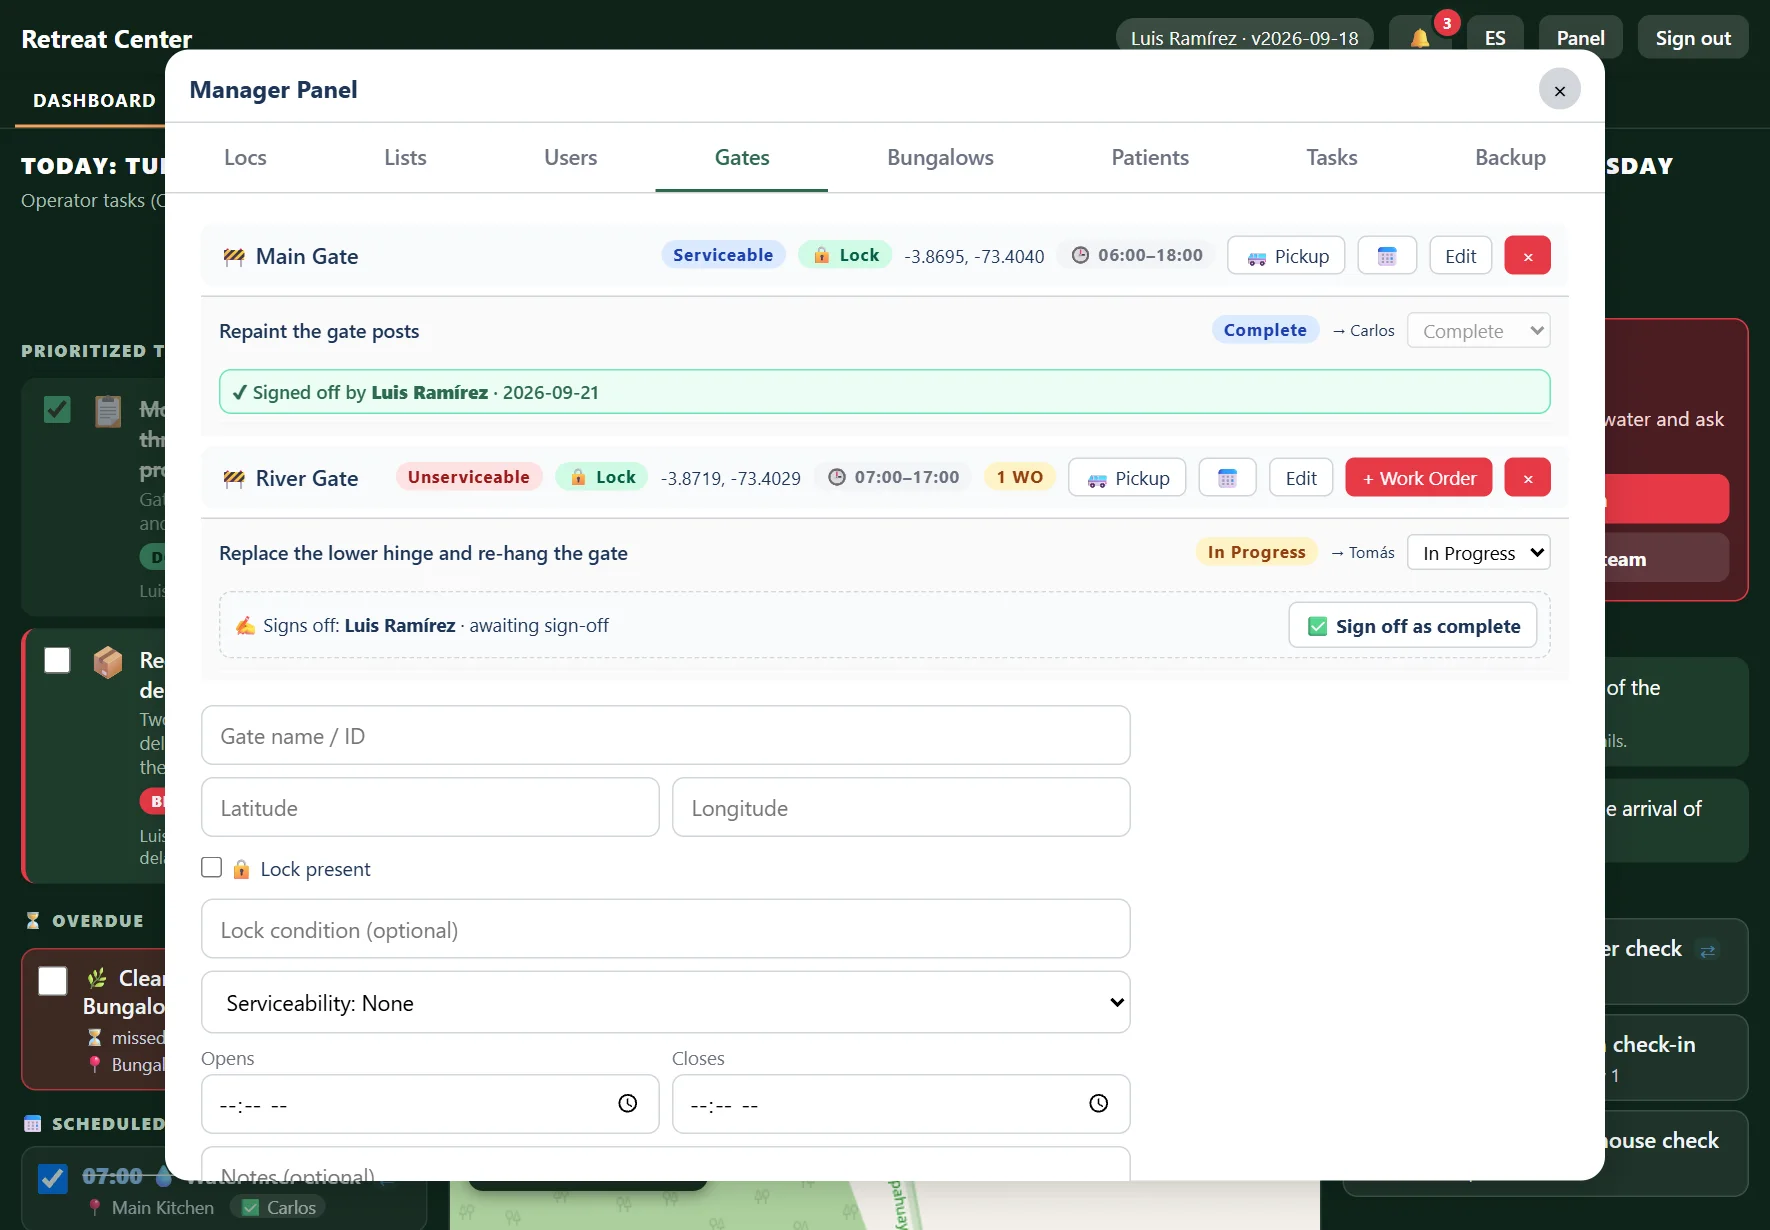The height and width of the screenshot is (1230, 1770).
Task: Uncheck the scheduled 07:00 task checkbox
Action: [x=53, y=1179]
